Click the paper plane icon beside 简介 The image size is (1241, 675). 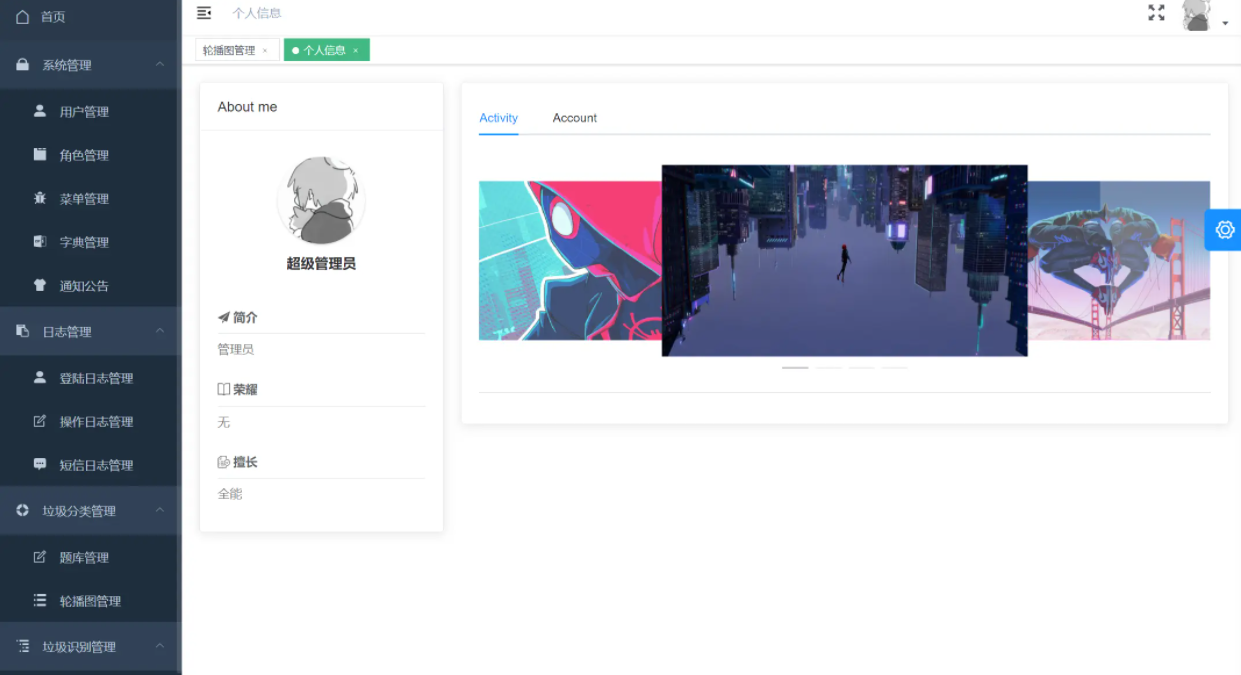pyautogui.click(x=223, y=317)
